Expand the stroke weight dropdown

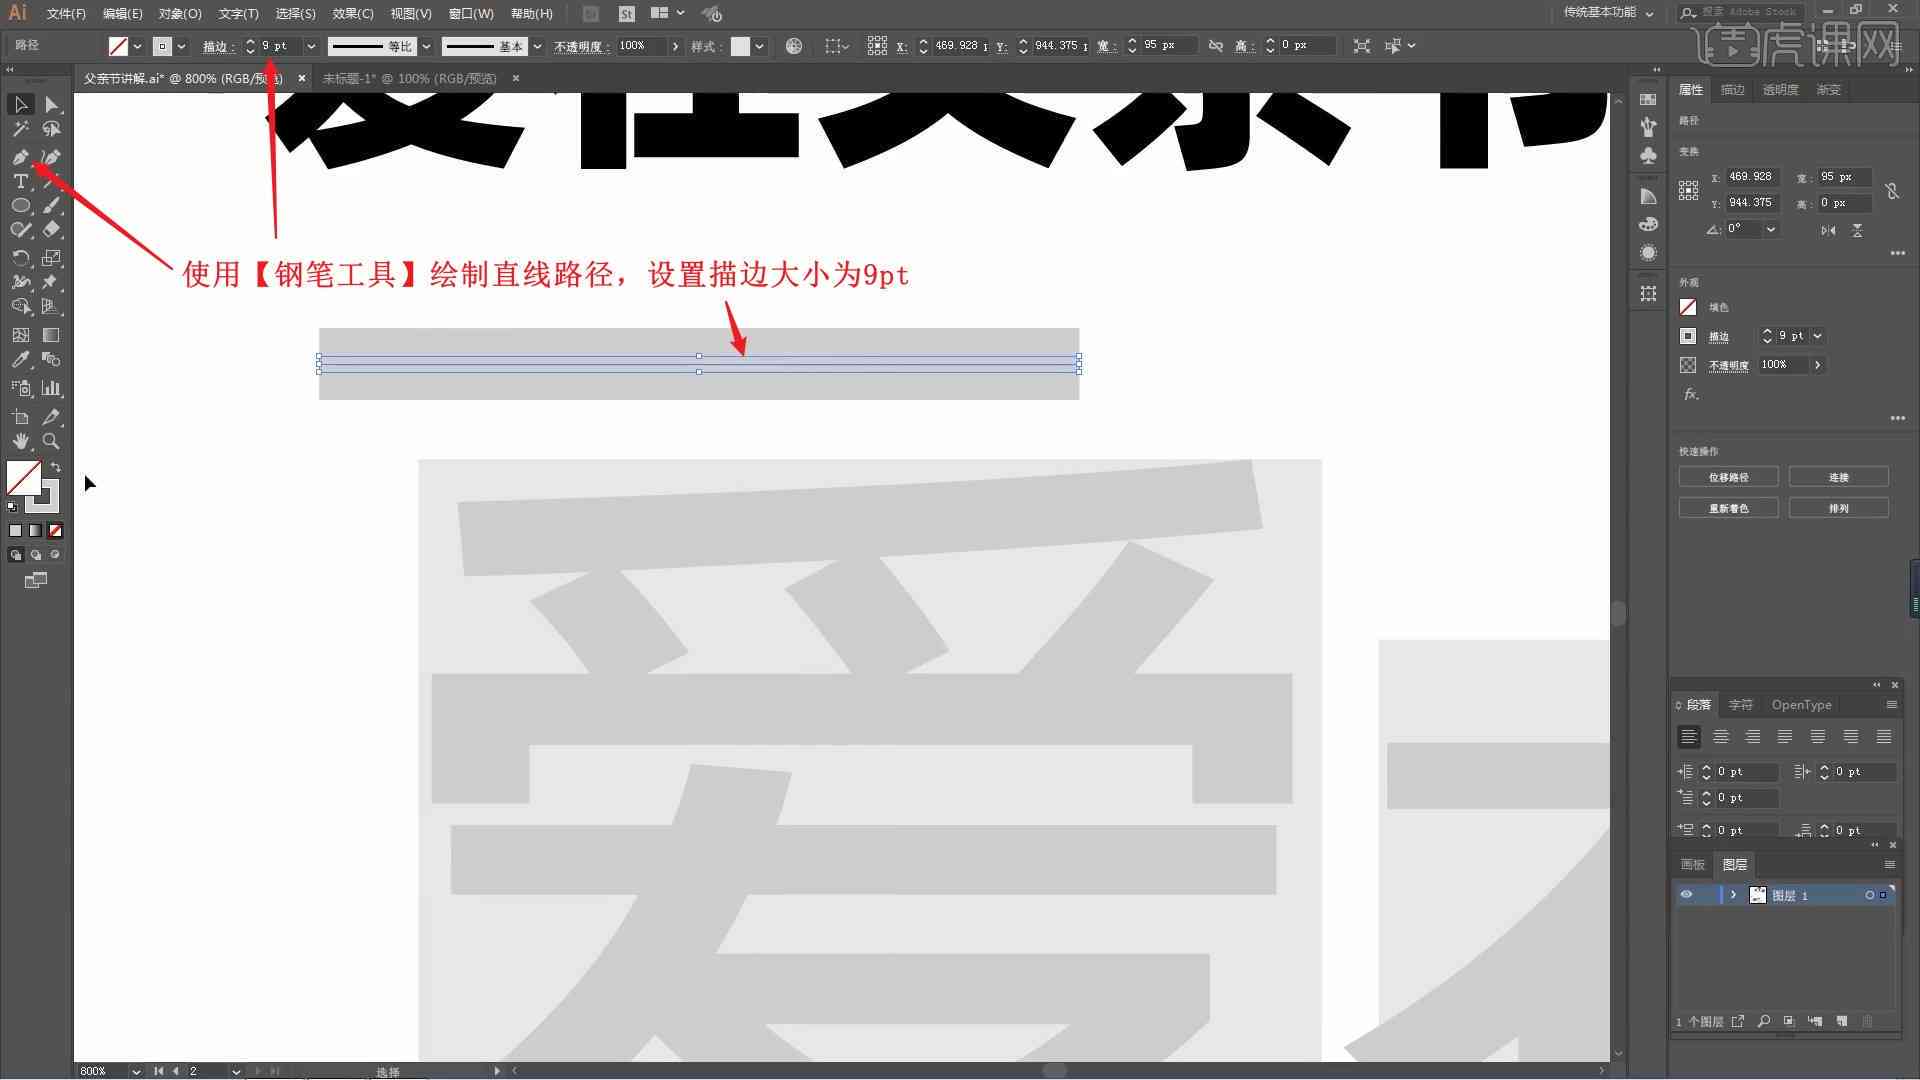point(310,45)
